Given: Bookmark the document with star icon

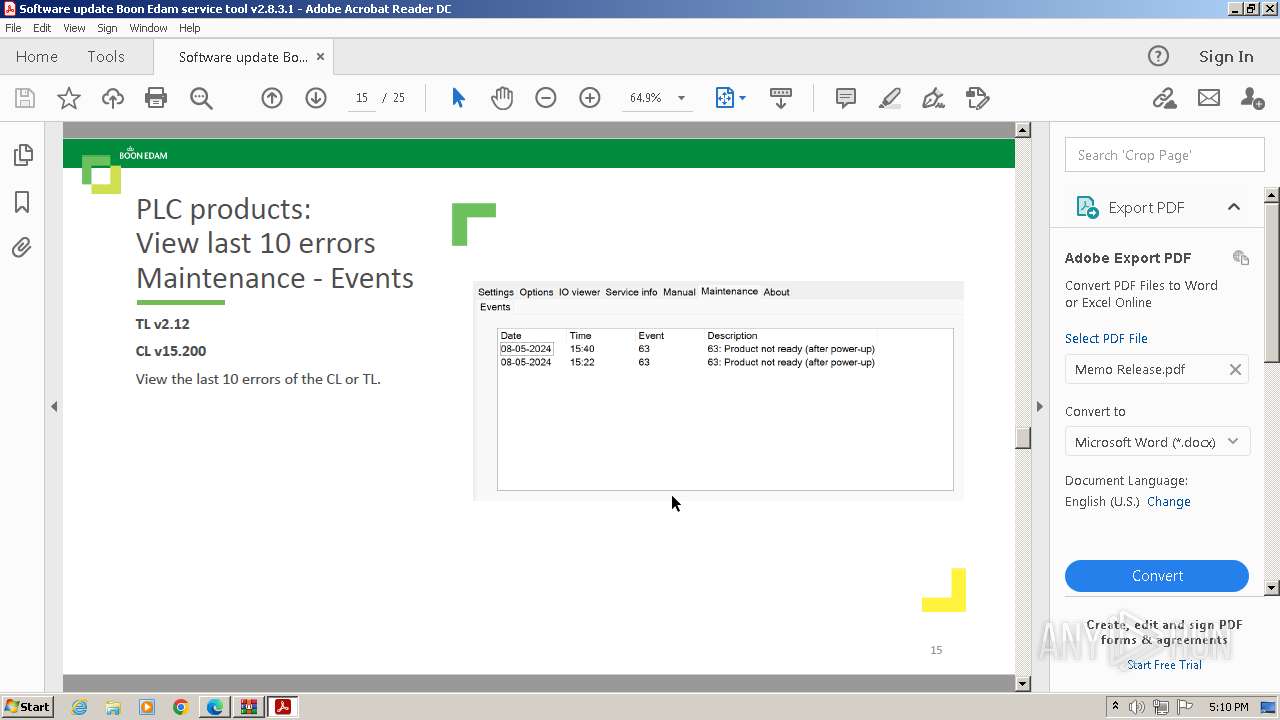Looking at the screenshot, I should click(69, 98).
